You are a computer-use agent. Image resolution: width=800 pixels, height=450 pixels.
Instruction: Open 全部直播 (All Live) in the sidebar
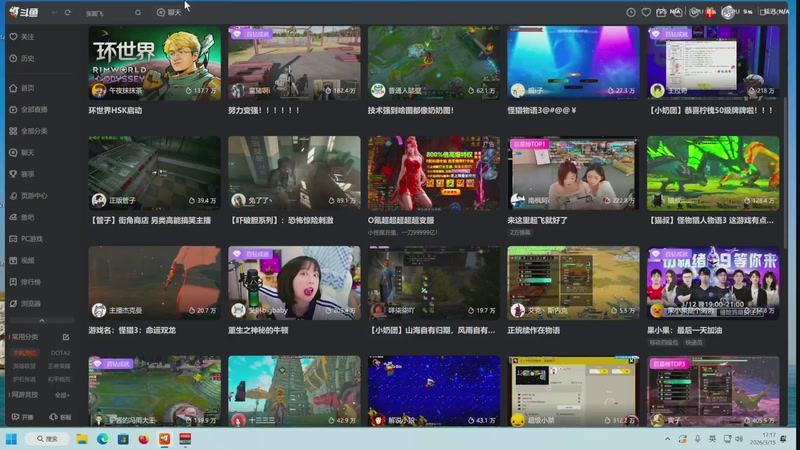point(28,109)
